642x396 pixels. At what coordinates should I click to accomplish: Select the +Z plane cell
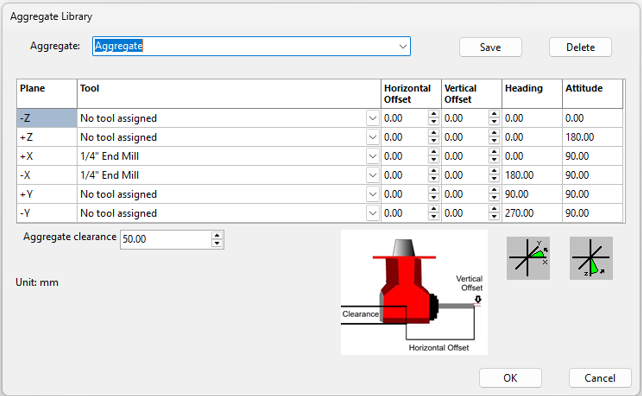coord(47,137)
